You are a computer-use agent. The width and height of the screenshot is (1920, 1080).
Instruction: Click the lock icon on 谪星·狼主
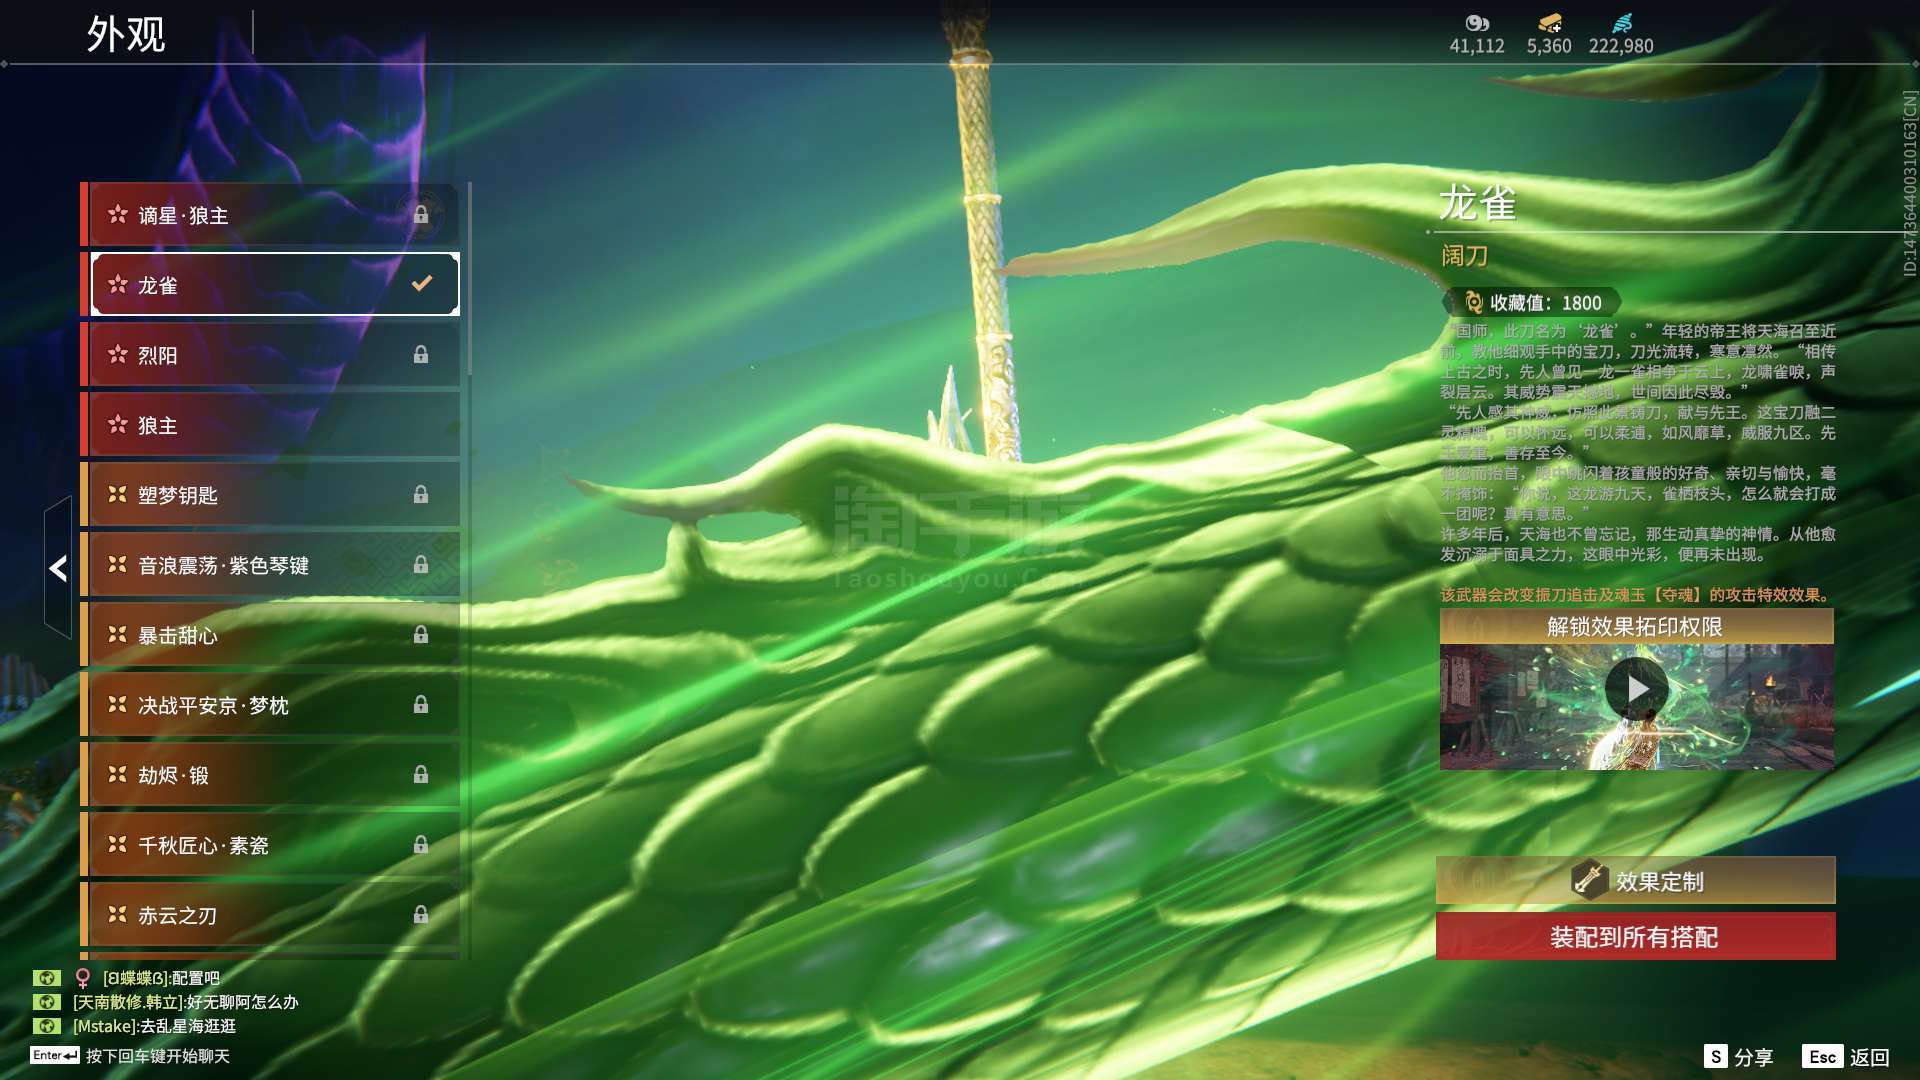pos(421,215)
